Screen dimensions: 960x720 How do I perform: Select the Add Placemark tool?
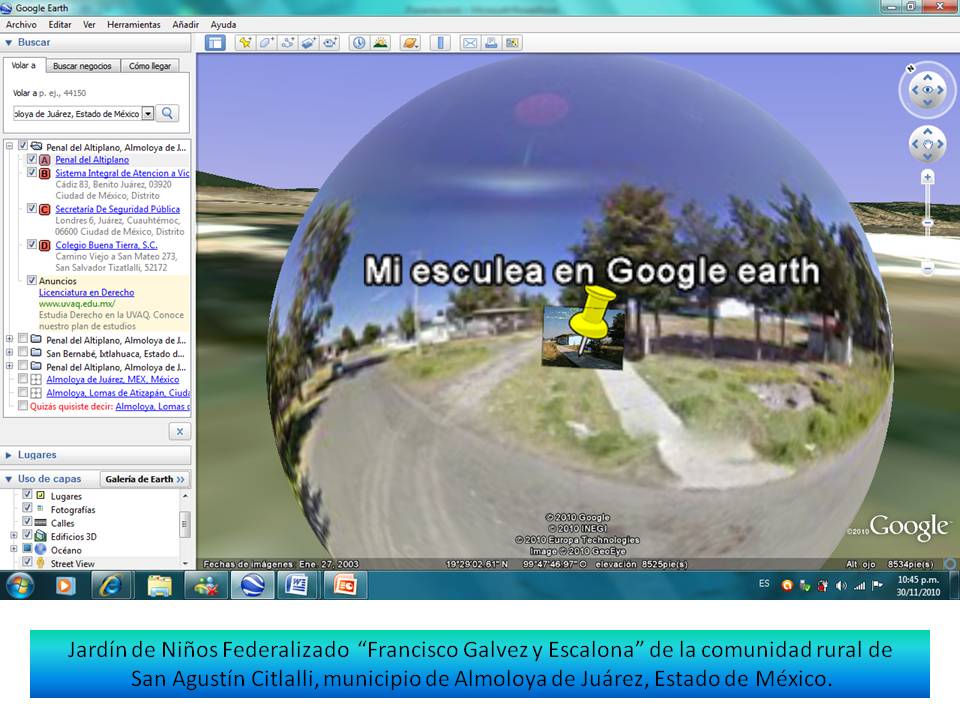pos(245,42)
